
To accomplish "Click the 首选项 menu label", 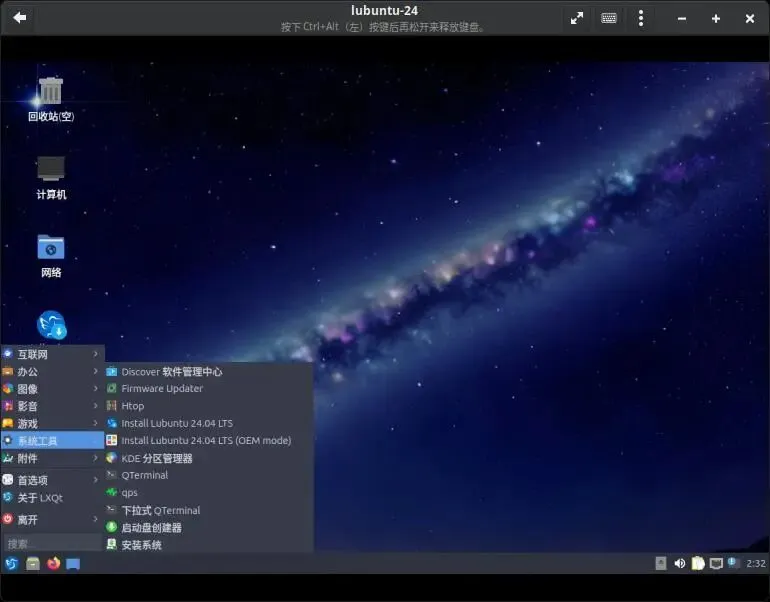I will click(x=32, y=480).
